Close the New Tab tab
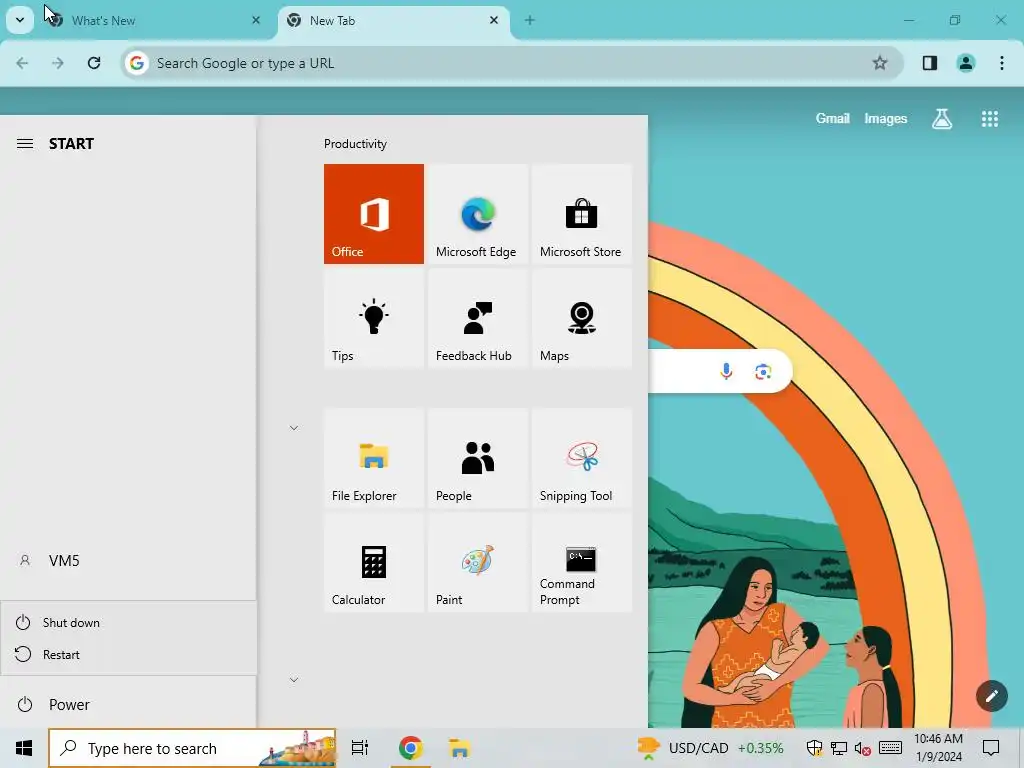1024x768 pixels. click(494, 20)
